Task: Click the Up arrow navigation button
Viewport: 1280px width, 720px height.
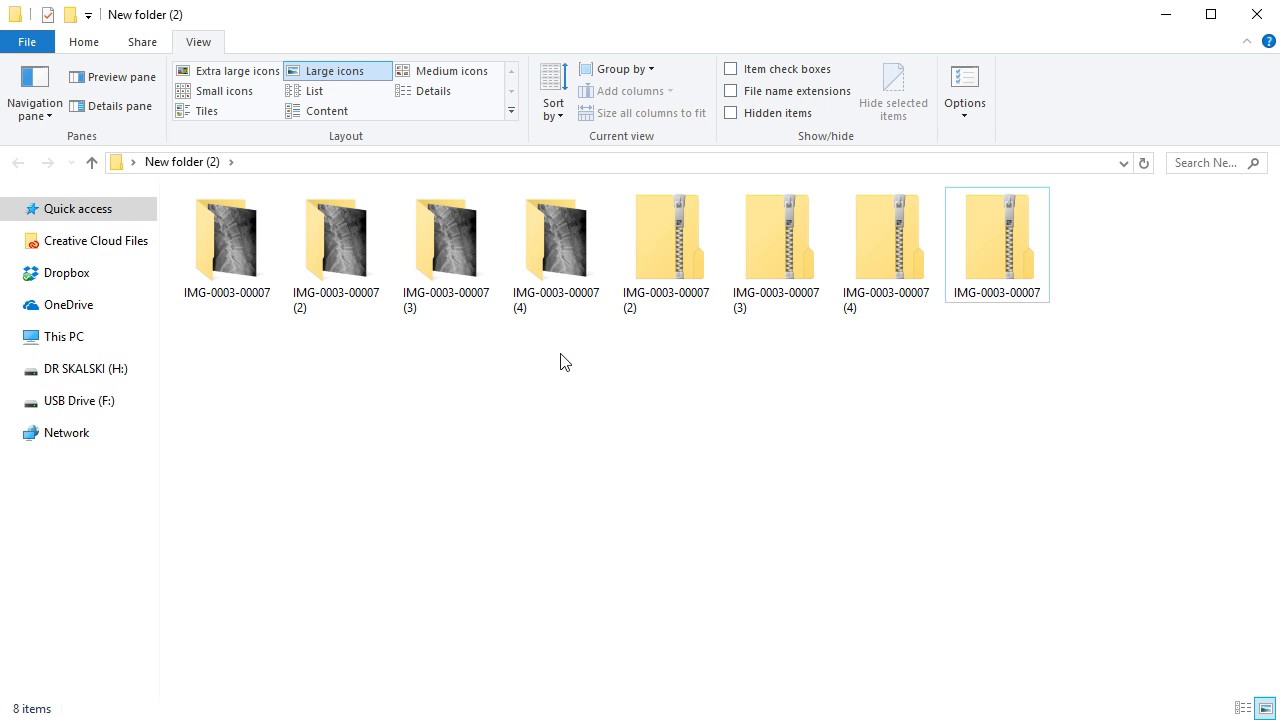Action: coord(92,163)
